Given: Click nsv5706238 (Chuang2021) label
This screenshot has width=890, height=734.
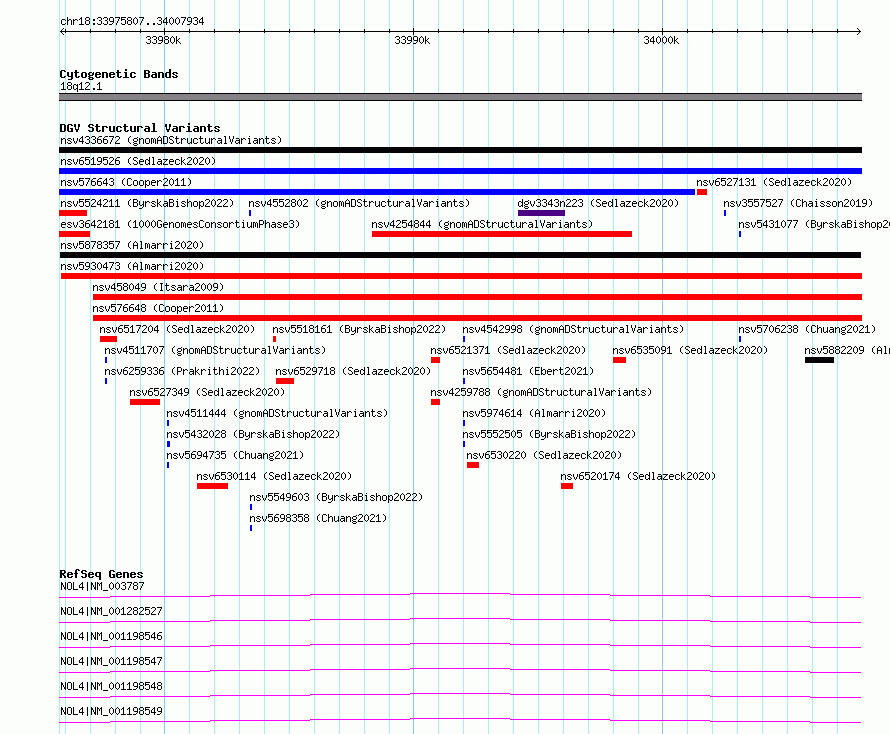Looking at the screenshot, I should pos(807,329).
